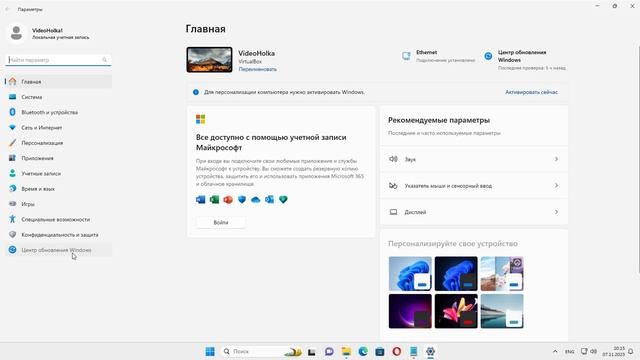Open Время и язык settings
640x360 pixels.
[x=58, y=189]
